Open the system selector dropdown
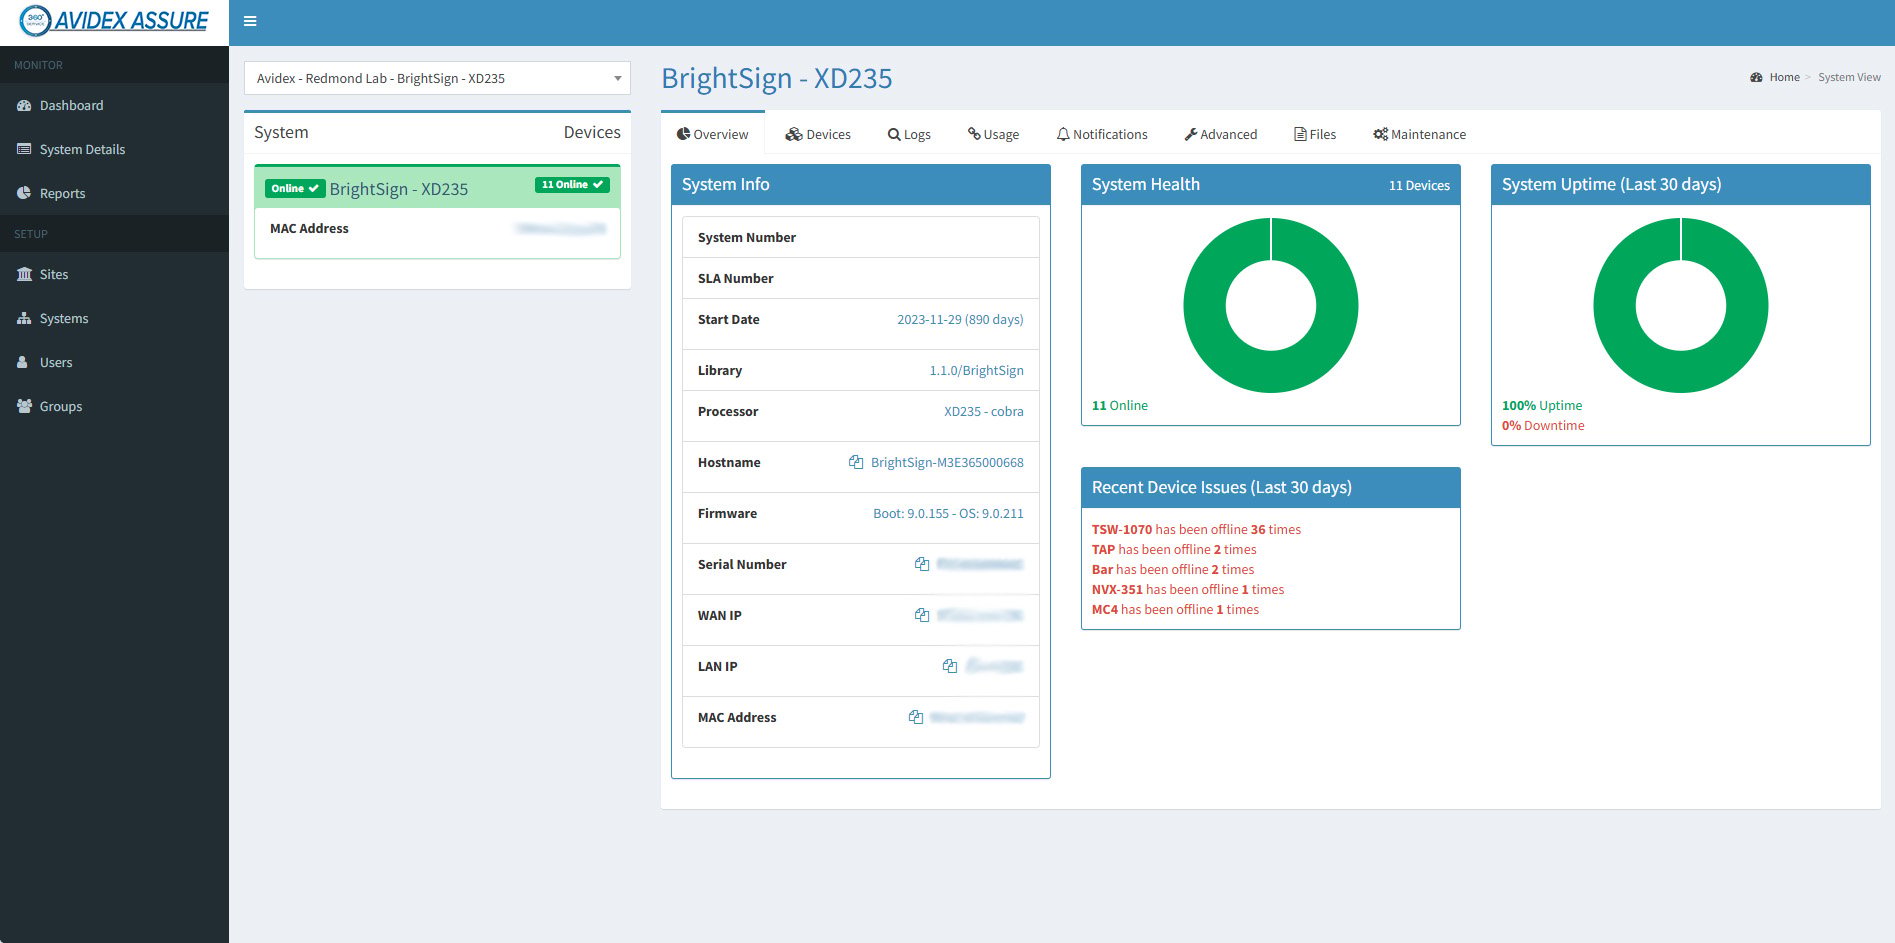This screenshot has width=1895, height=943. 437,78
